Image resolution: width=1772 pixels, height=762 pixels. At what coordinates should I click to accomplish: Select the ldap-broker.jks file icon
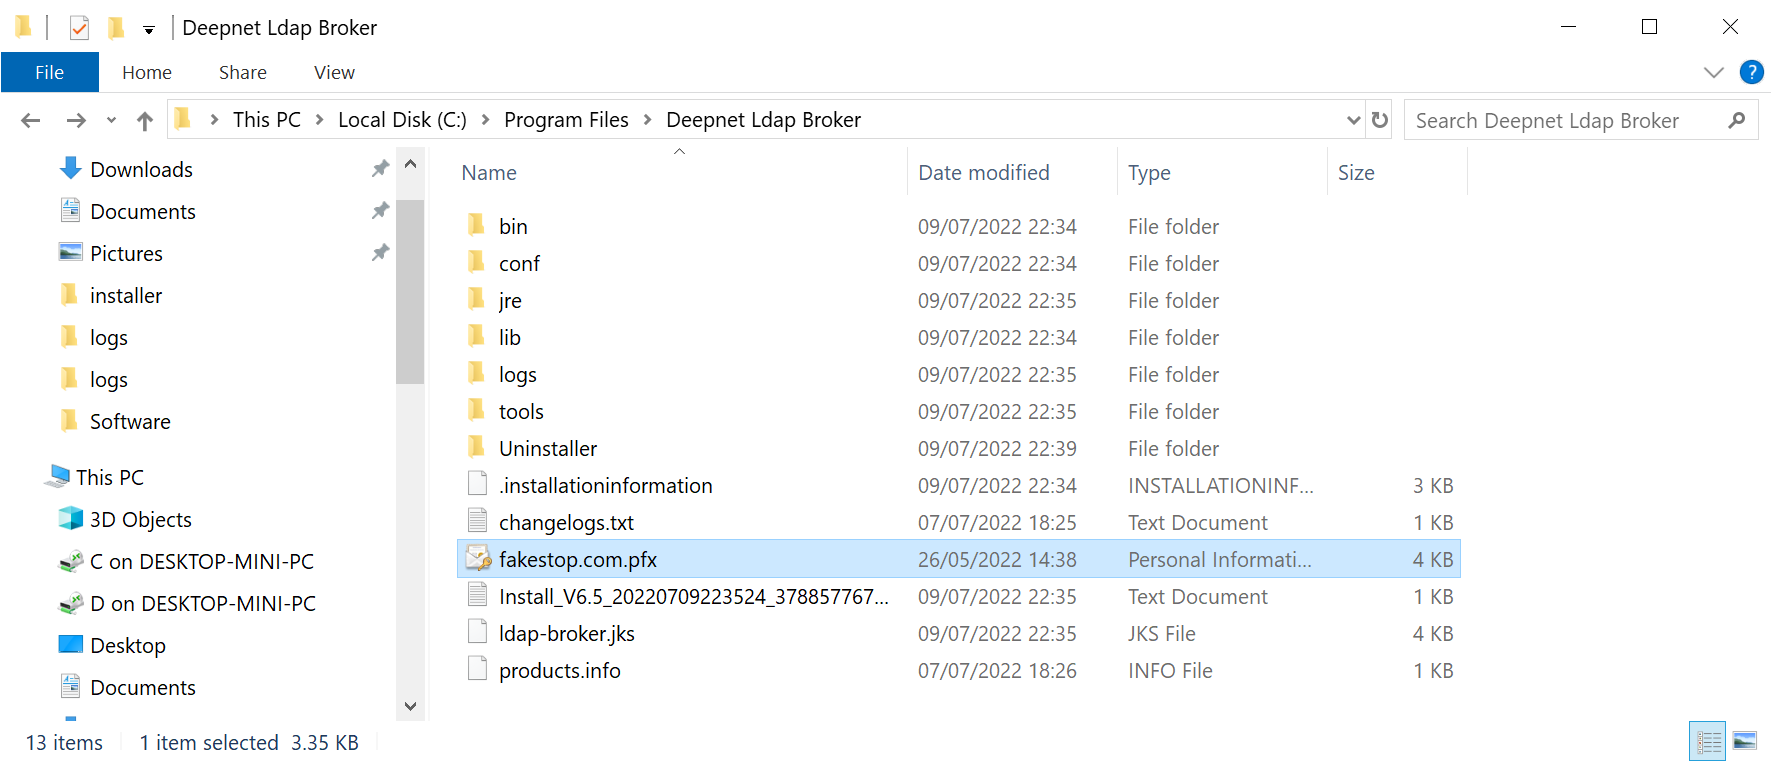coord(478,633)
